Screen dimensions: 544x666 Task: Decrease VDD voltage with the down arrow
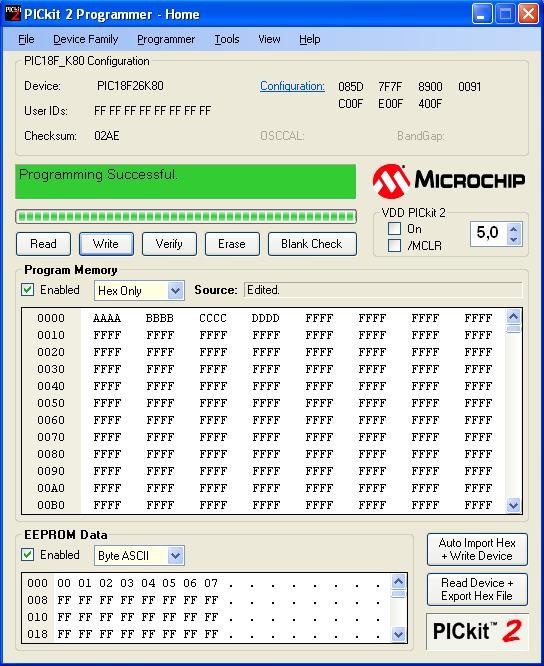(513, 240)
